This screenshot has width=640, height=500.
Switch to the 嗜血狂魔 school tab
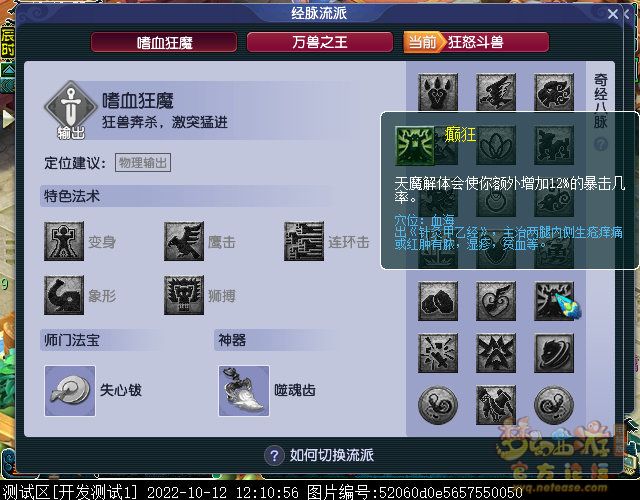pyautogui.click(x=164, y=42)
